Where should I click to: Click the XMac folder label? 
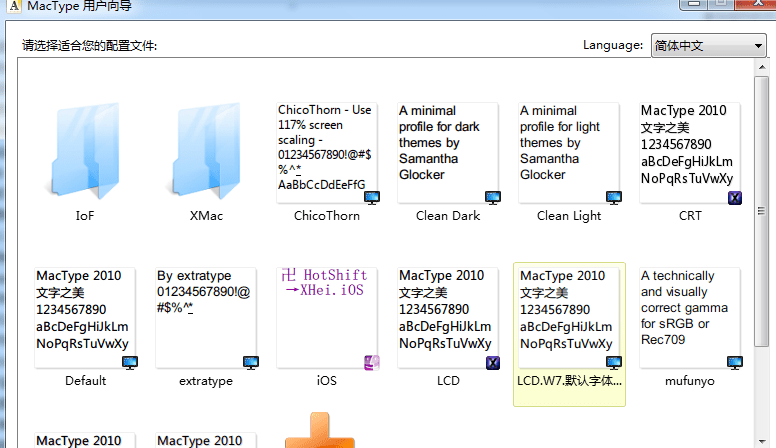[x=206, y=216]
